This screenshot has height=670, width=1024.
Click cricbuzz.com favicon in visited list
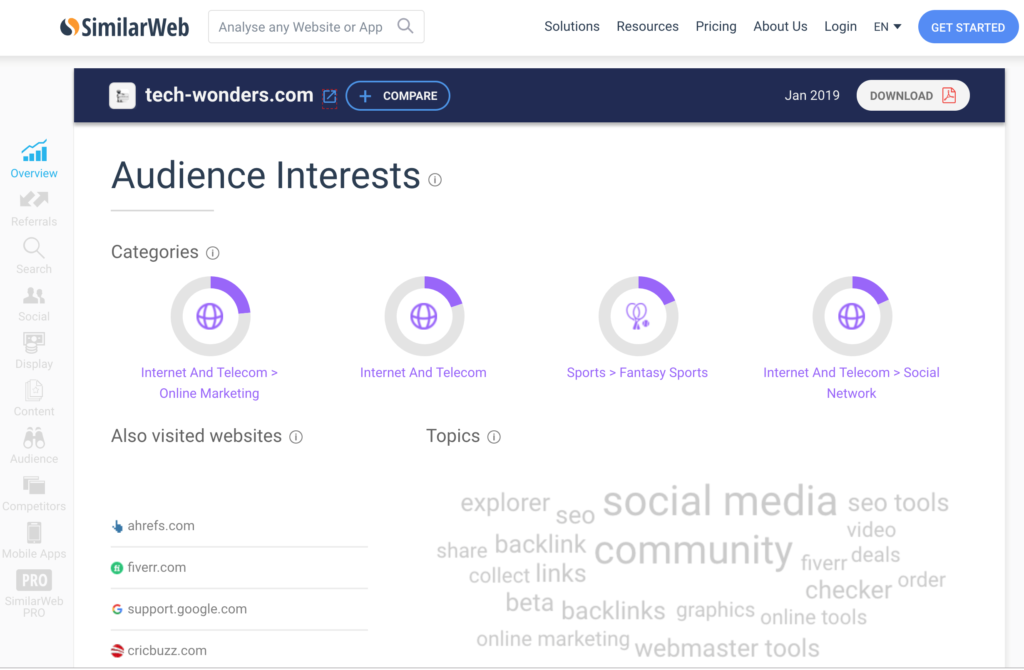[x=117, y=651]
